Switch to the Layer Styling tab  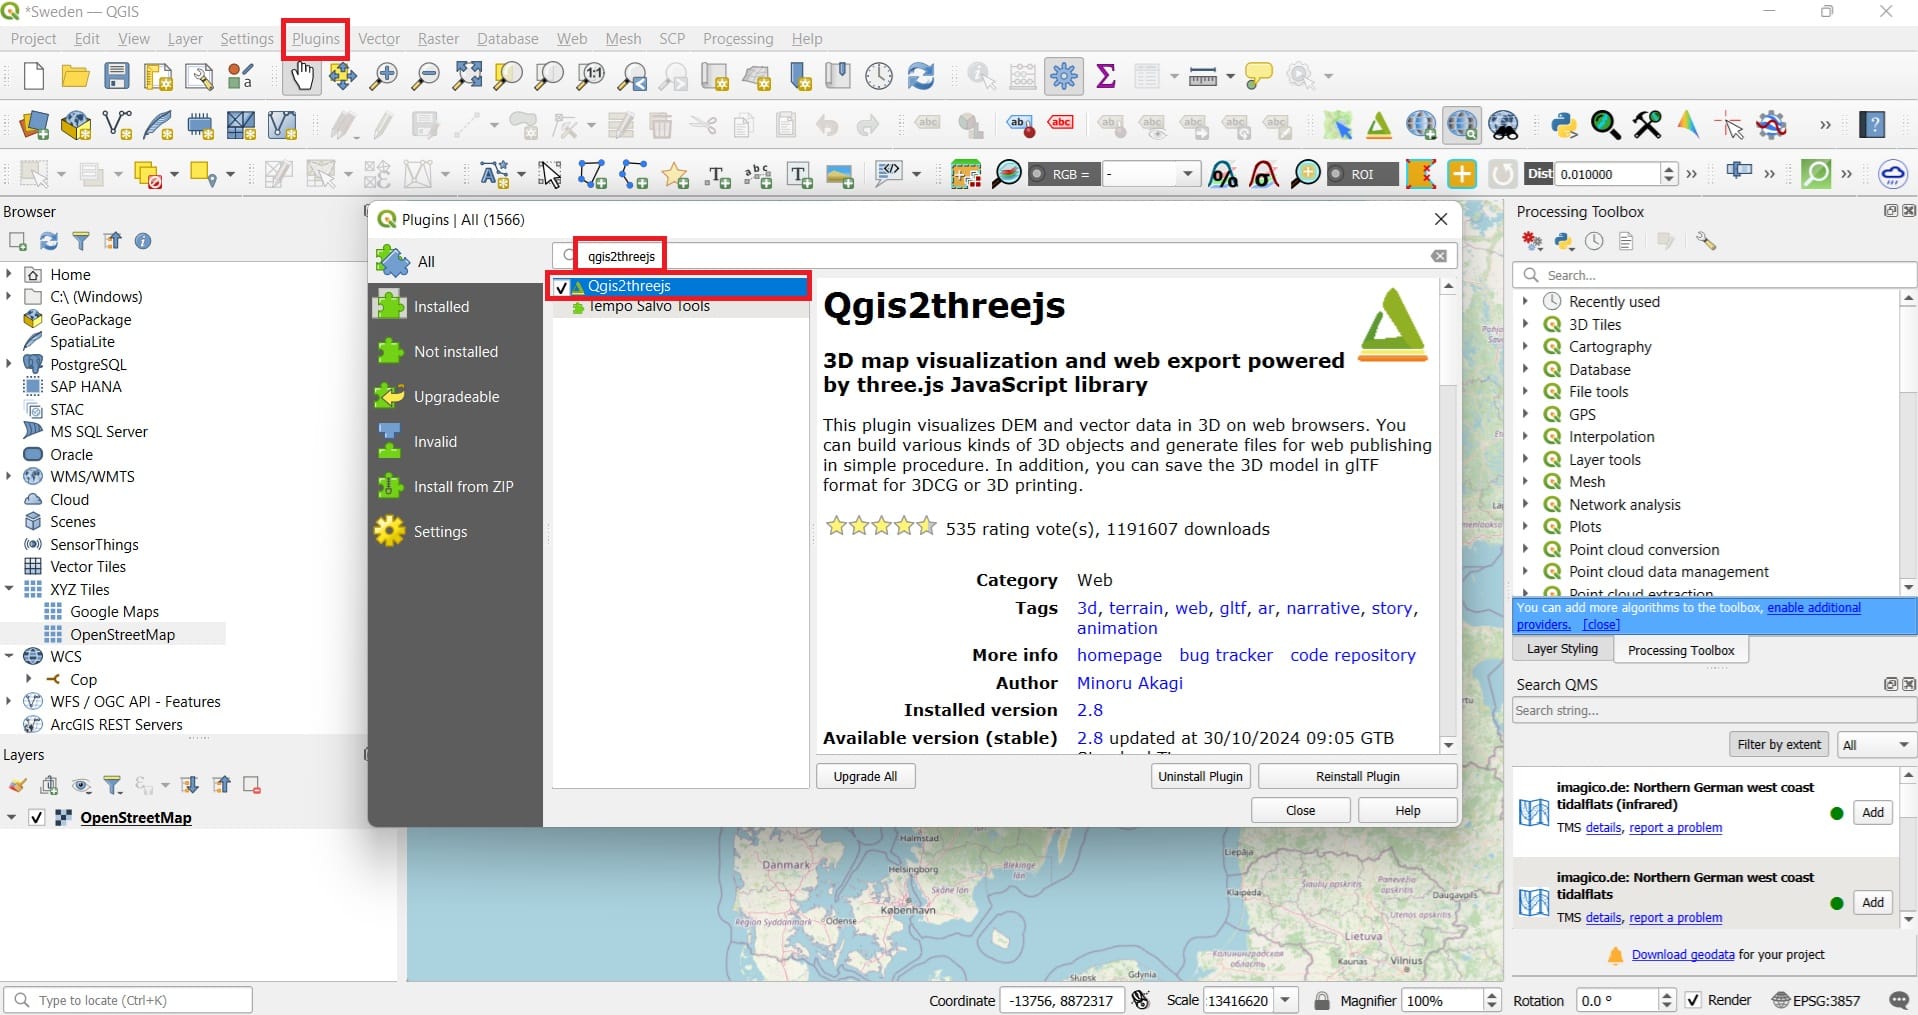tap(1562, 649)
